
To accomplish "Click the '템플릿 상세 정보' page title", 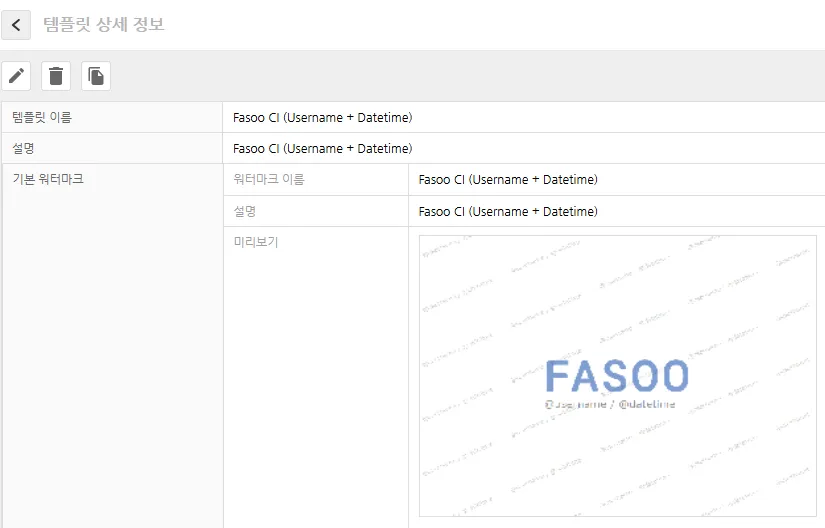I will tap(104, 24).
